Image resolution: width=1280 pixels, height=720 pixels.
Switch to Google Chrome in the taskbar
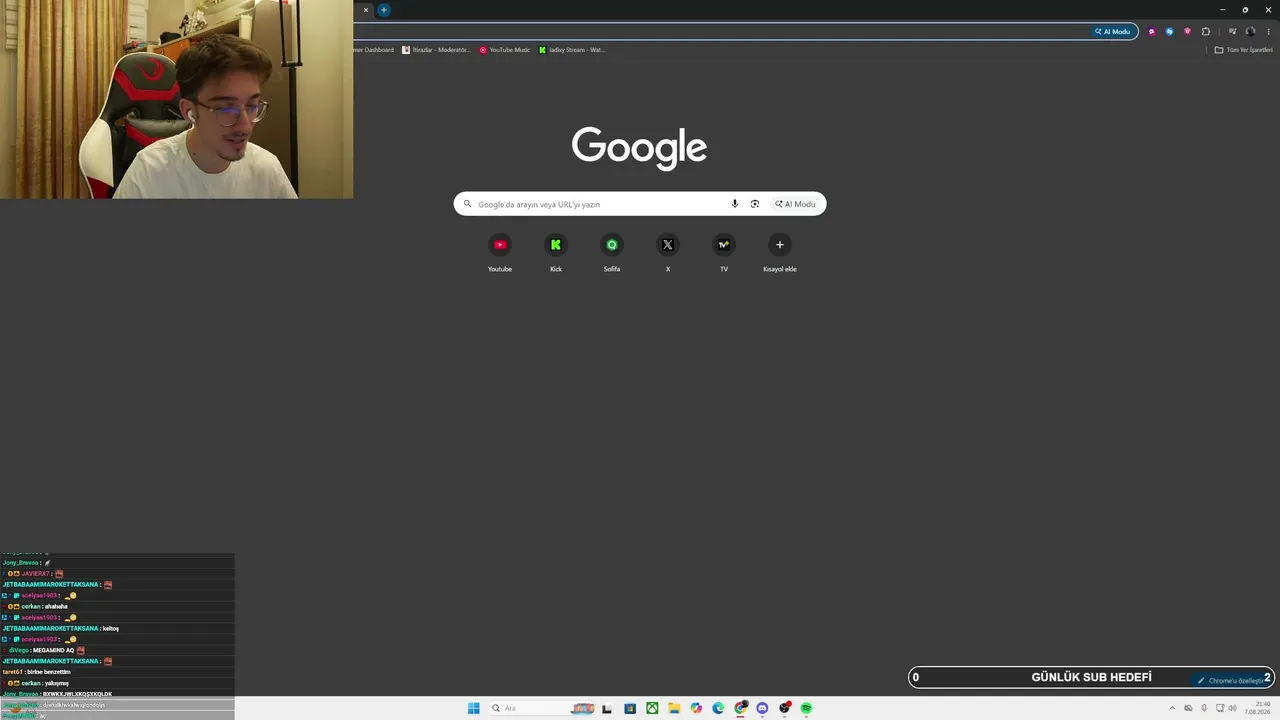pyautogui.click(x=740, y=708)
